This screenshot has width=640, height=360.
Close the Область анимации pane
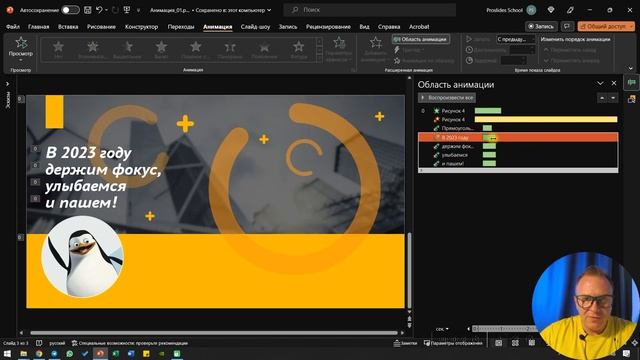click(x=614, y=83)
